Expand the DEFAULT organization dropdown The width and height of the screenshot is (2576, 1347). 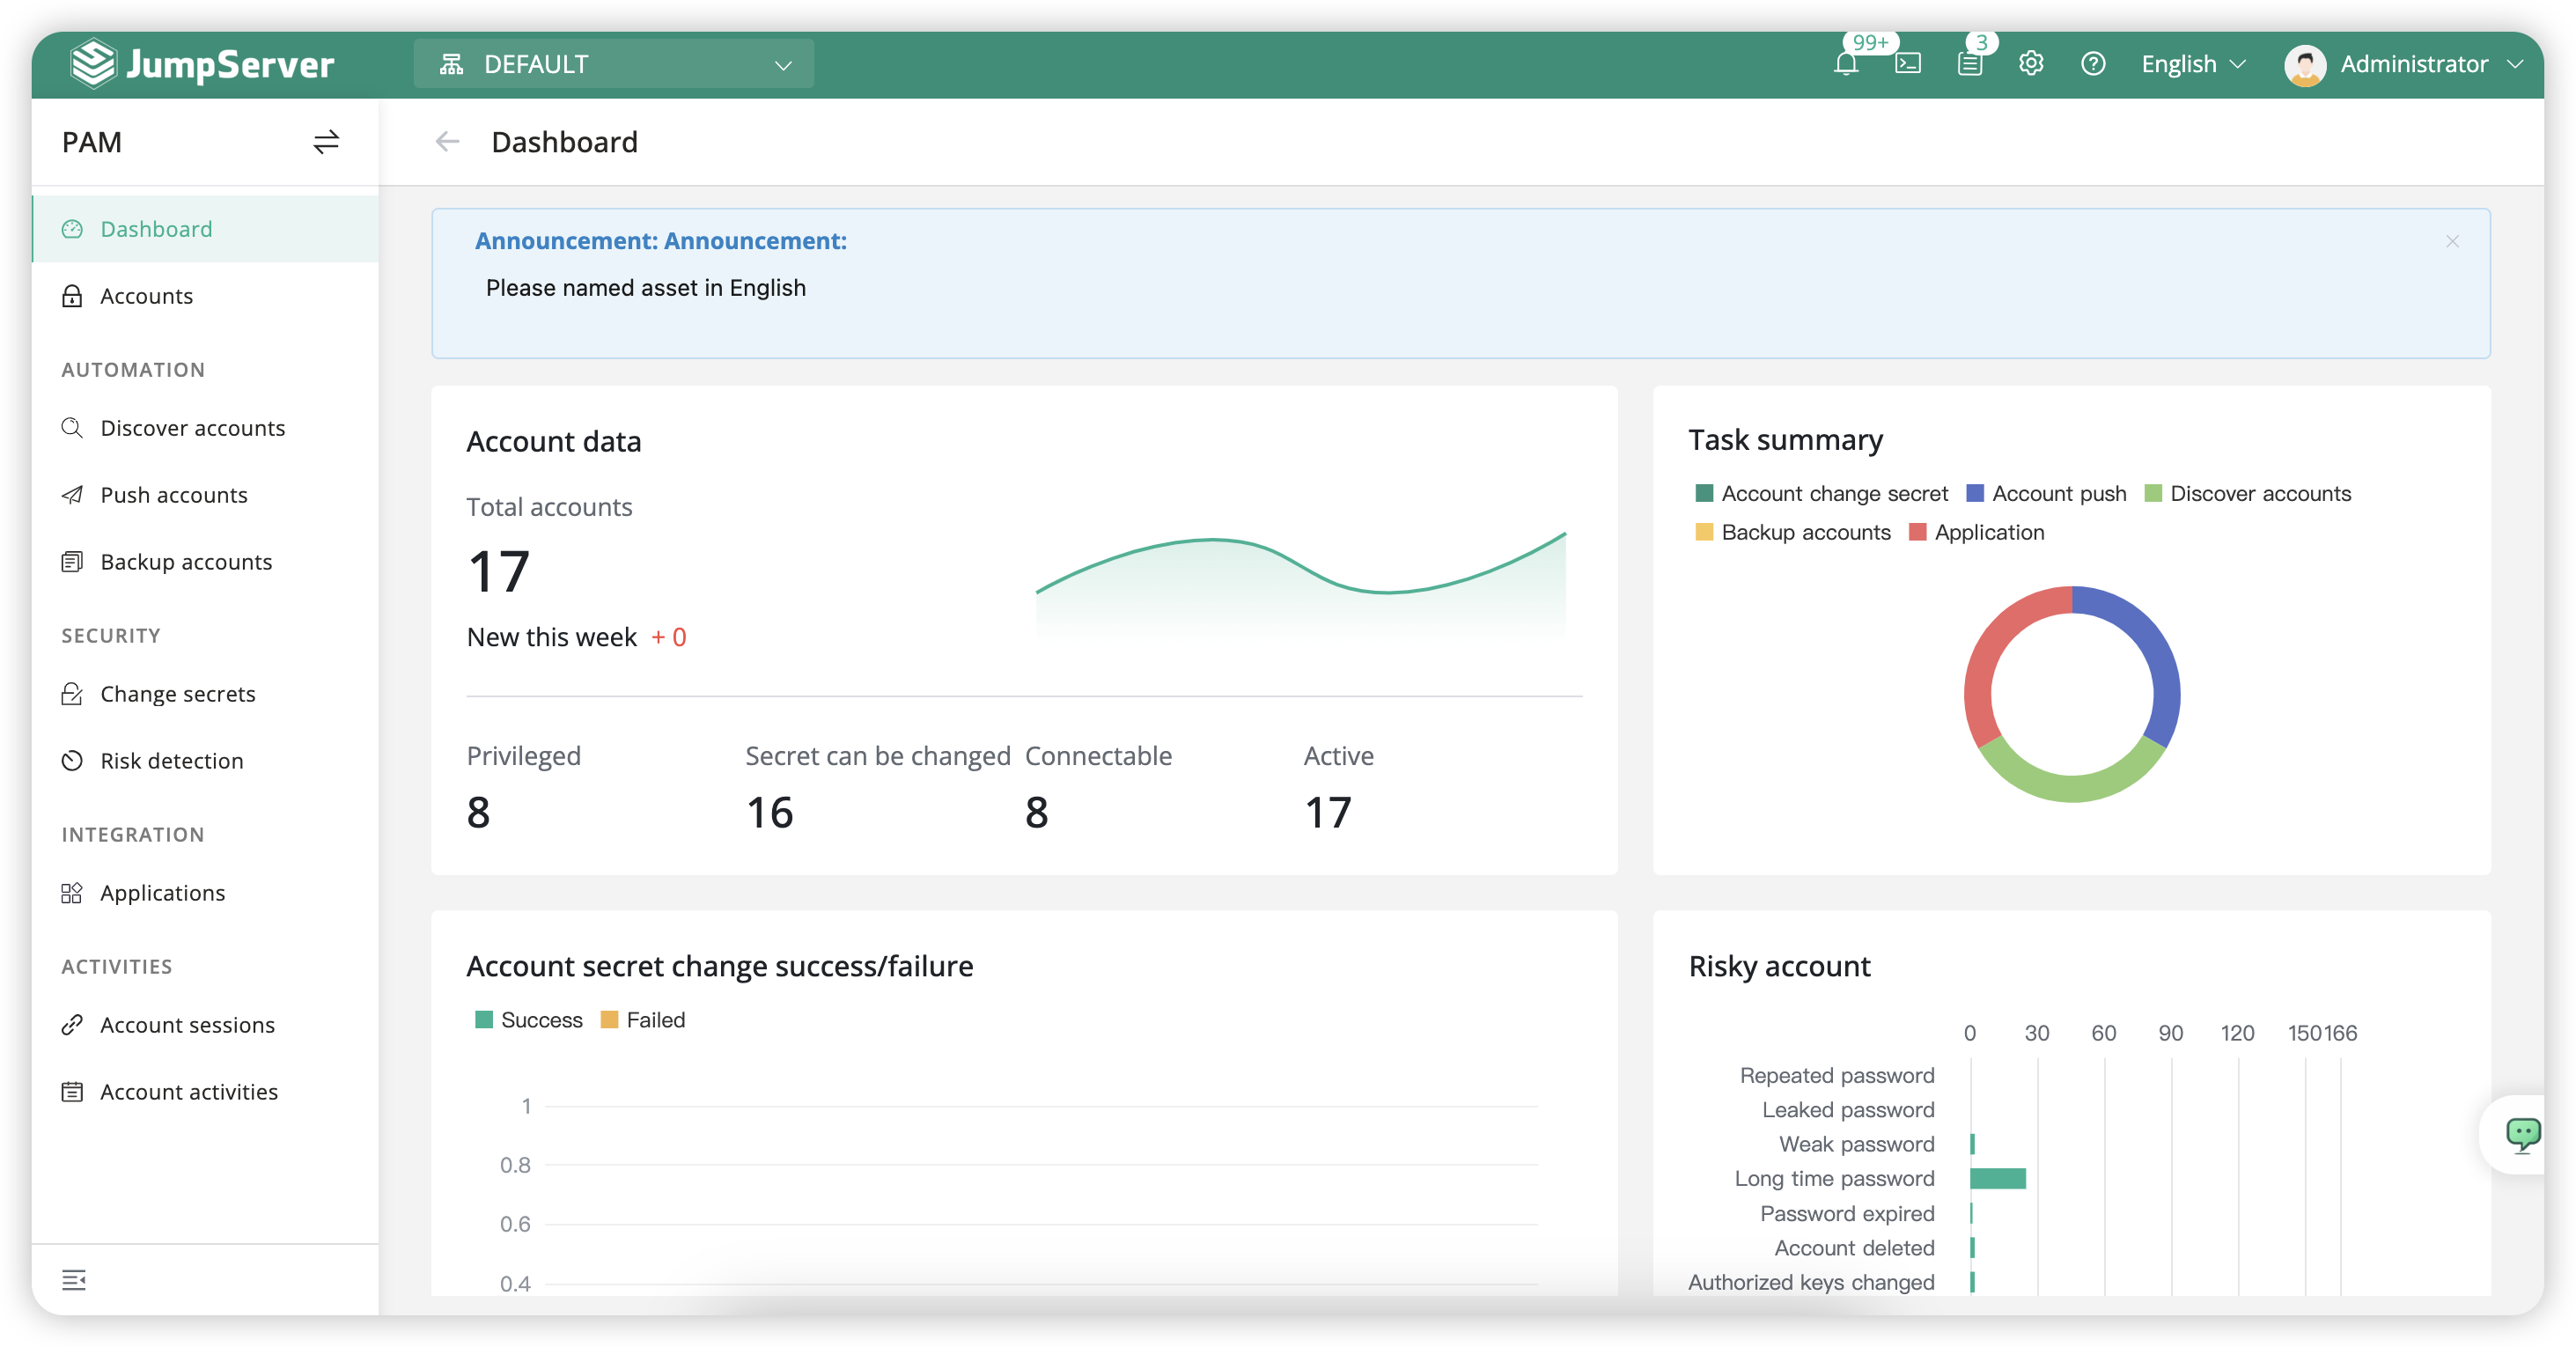tap(613, 64)
